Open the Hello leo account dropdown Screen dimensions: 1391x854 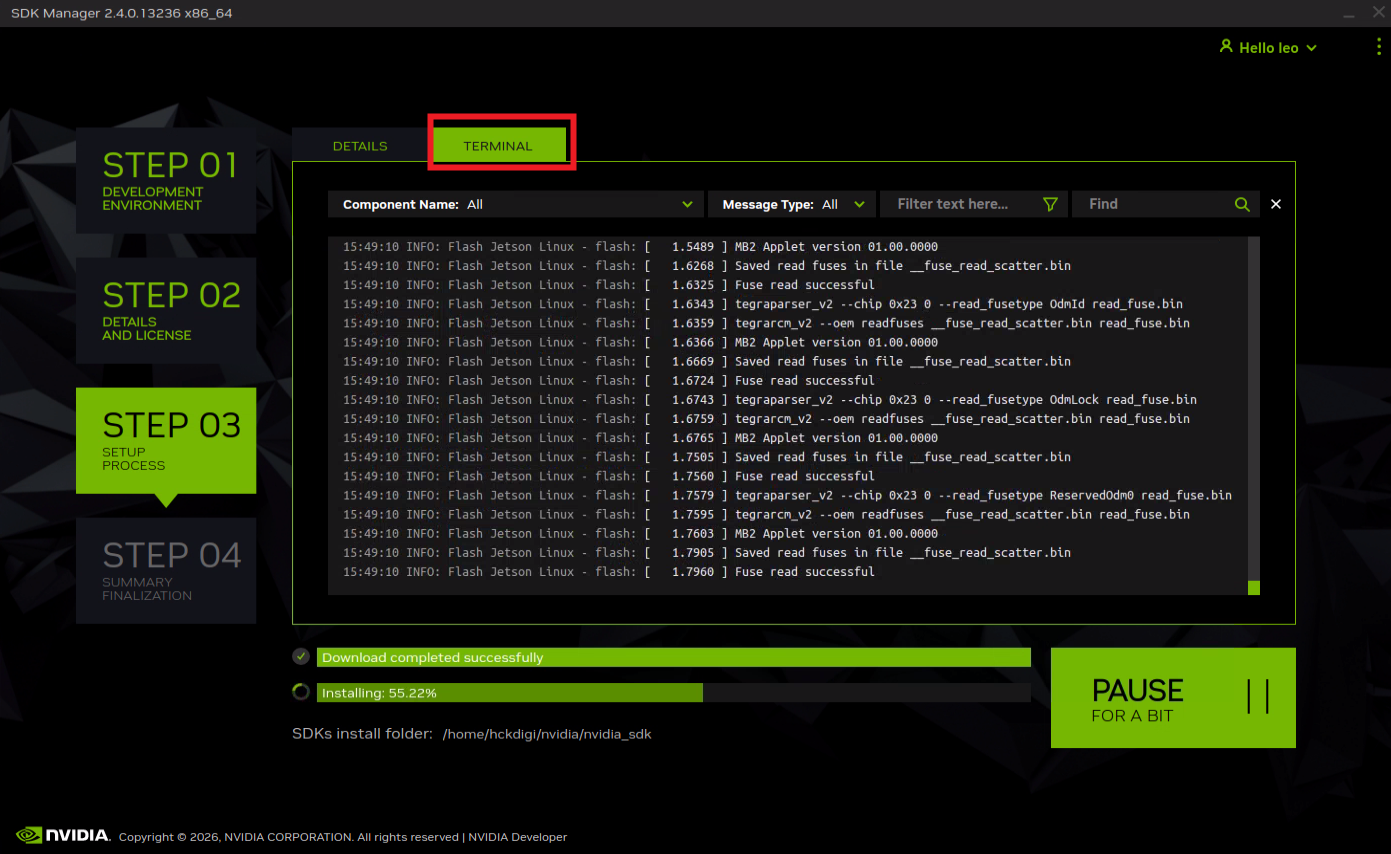(x=1268, y=47)
